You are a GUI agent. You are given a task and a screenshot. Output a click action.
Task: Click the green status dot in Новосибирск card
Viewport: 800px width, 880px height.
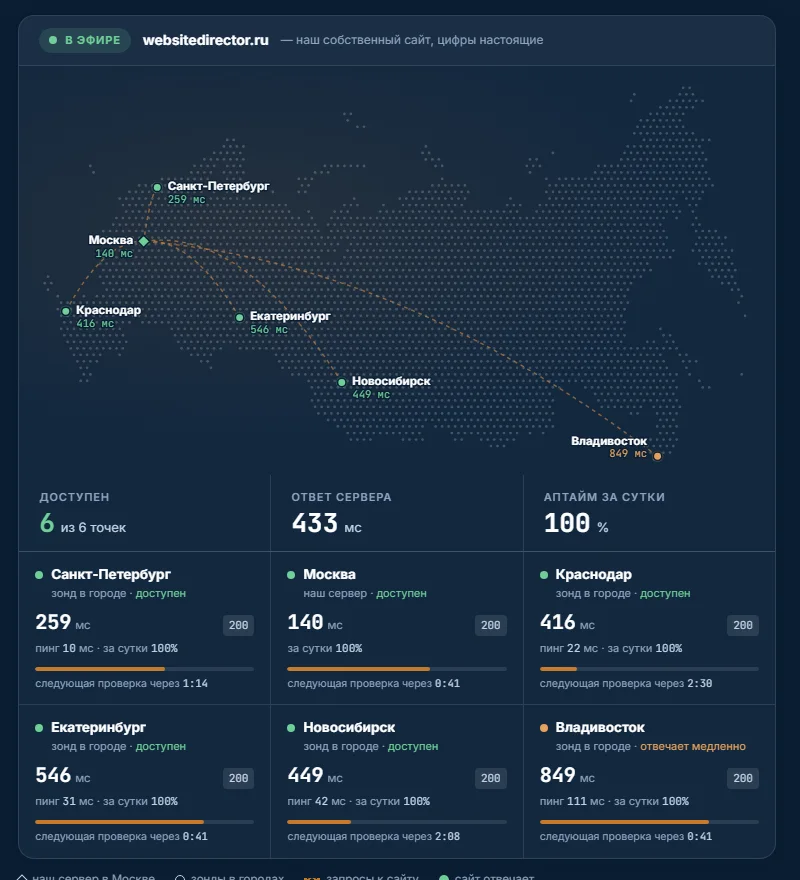pos(291,728)
